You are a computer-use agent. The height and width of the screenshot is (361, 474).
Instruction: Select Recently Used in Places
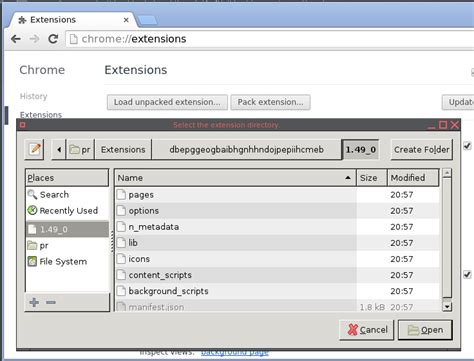pyautogui.click(x=67, y=211)
